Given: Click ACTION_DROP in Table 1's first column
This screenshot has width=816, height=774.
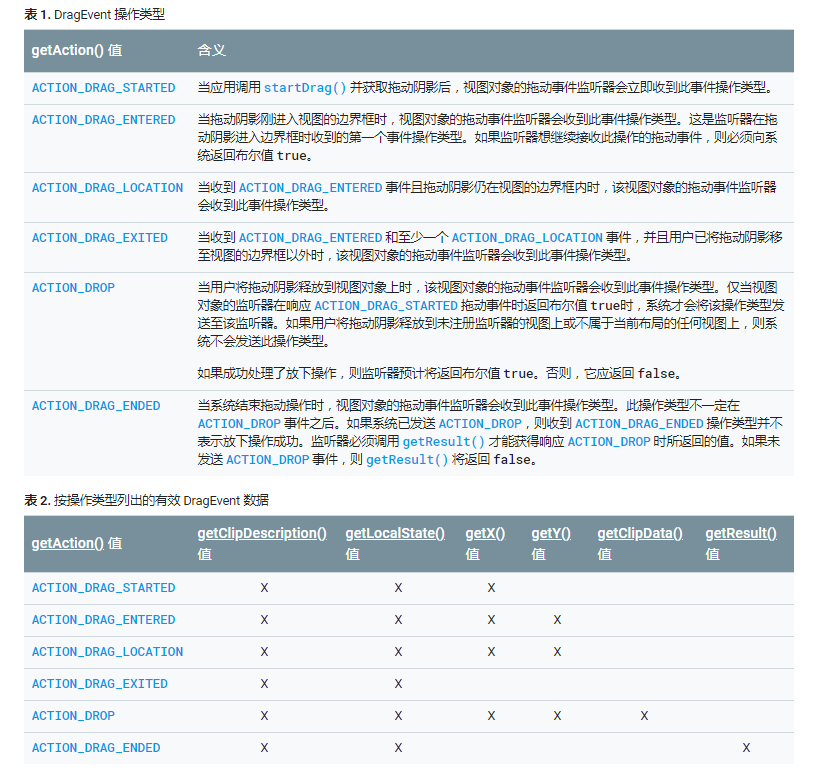Looking at the screenshot, I should pos(73,288).
